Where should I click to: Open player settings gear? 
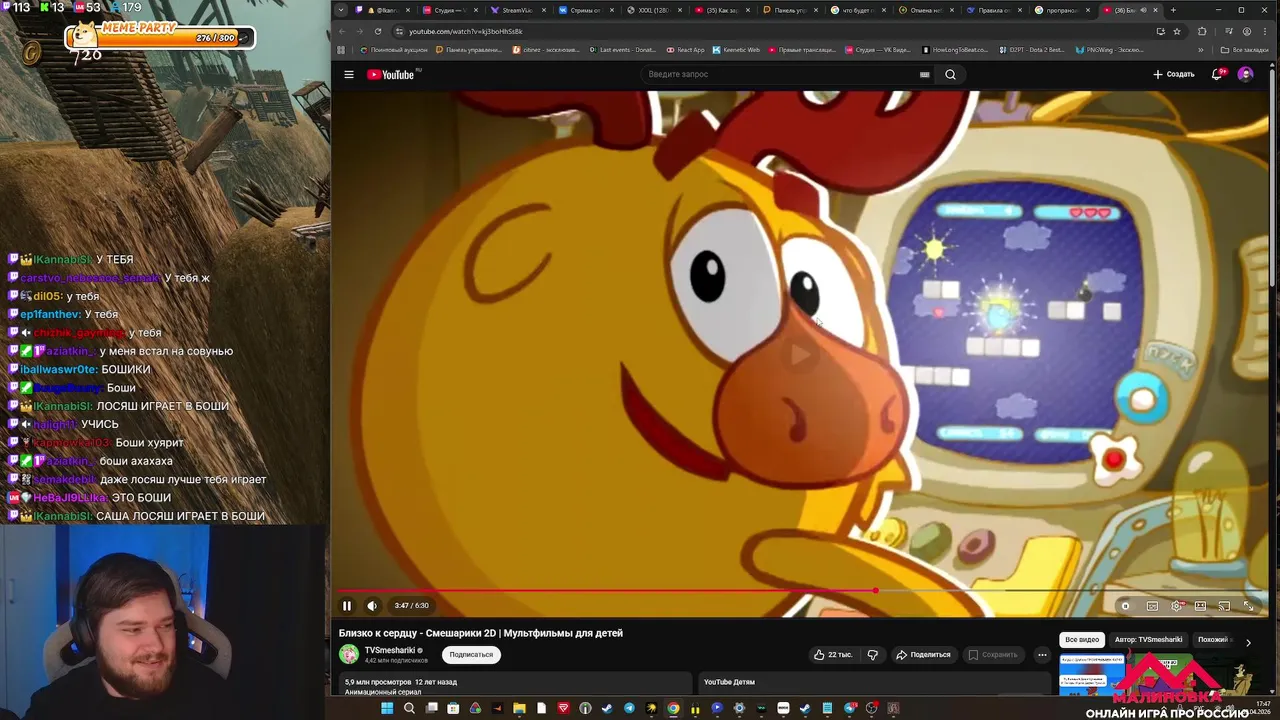point(1176,606)
